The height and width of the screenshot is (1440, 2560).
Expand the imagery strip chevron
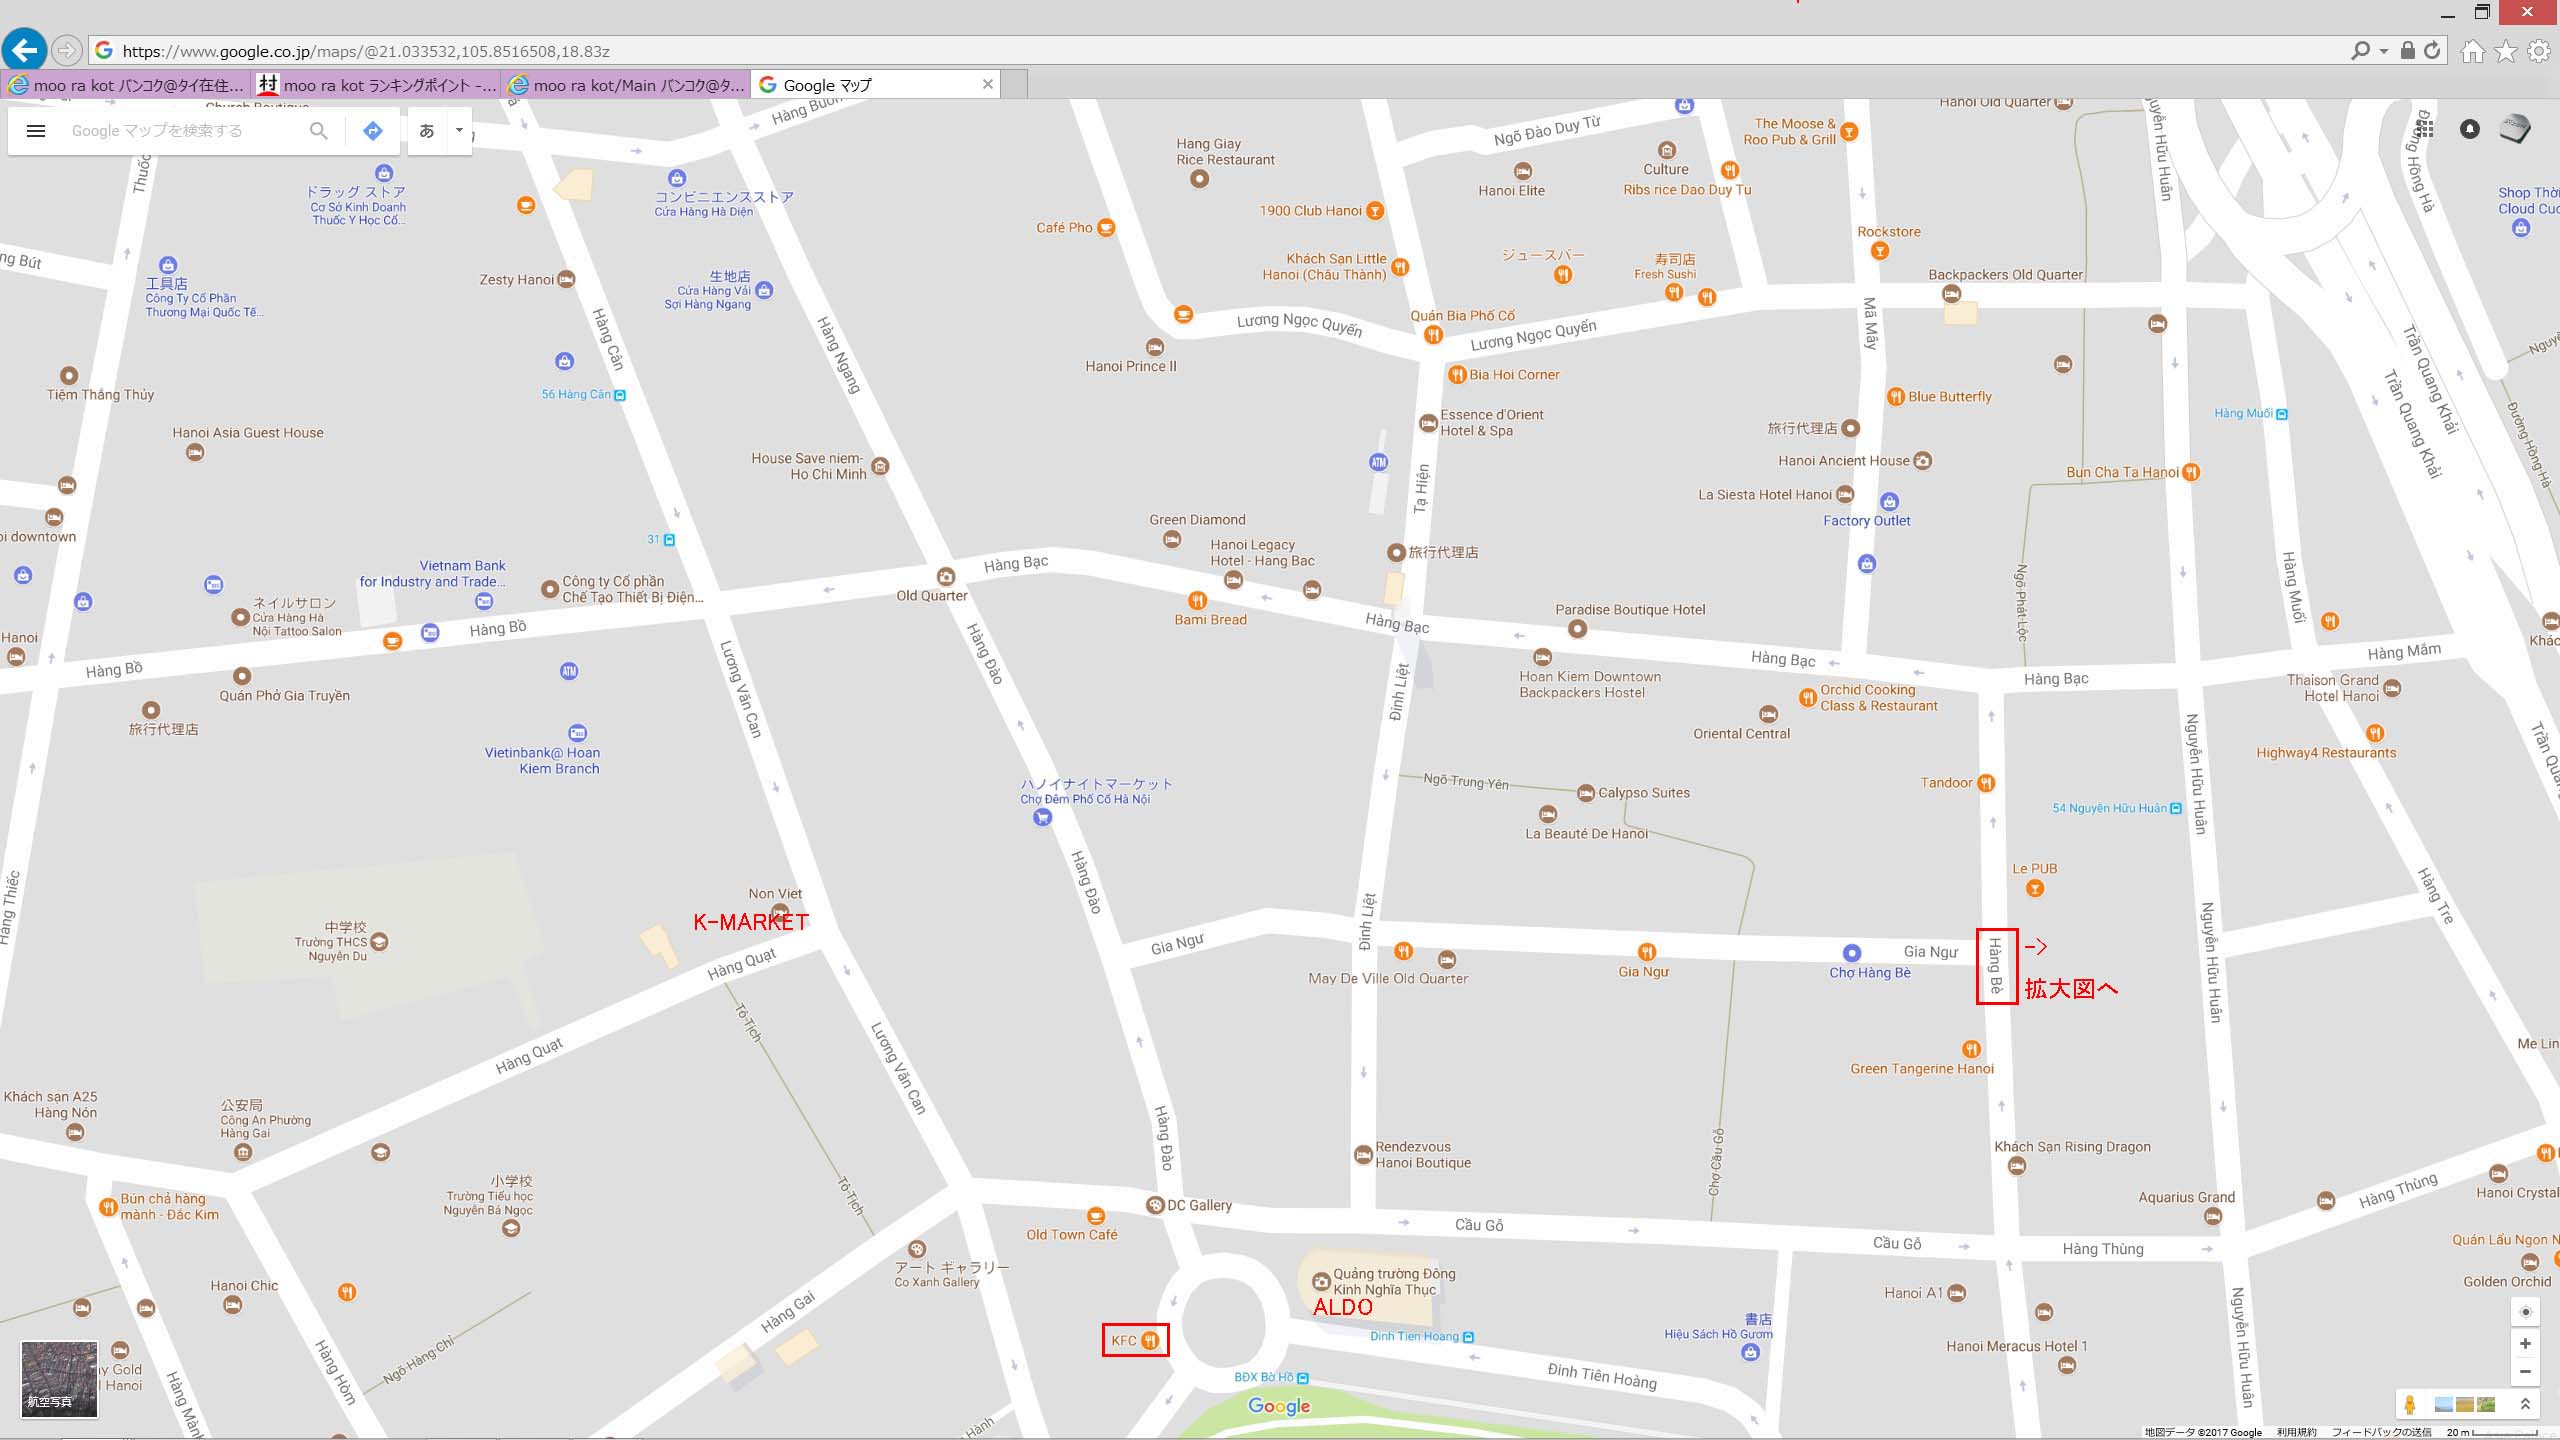2525,1405
